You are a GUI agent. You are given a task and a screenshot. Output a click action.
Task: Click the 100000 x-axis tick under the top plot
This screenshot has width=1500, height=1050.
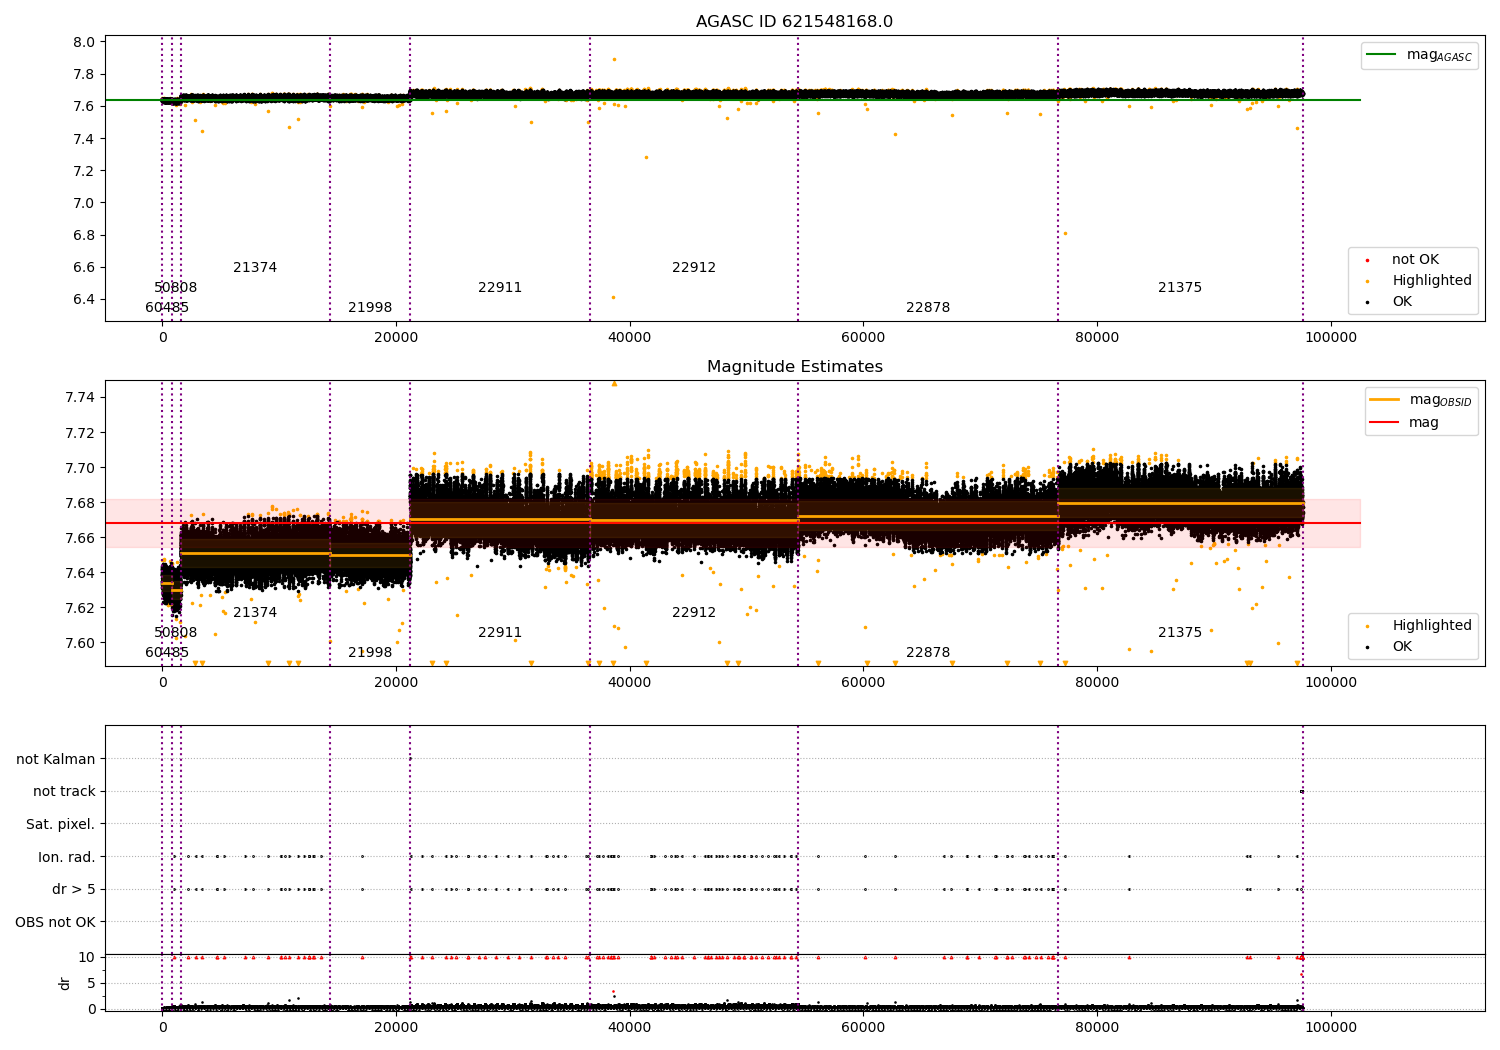(x=1330, y=338)
